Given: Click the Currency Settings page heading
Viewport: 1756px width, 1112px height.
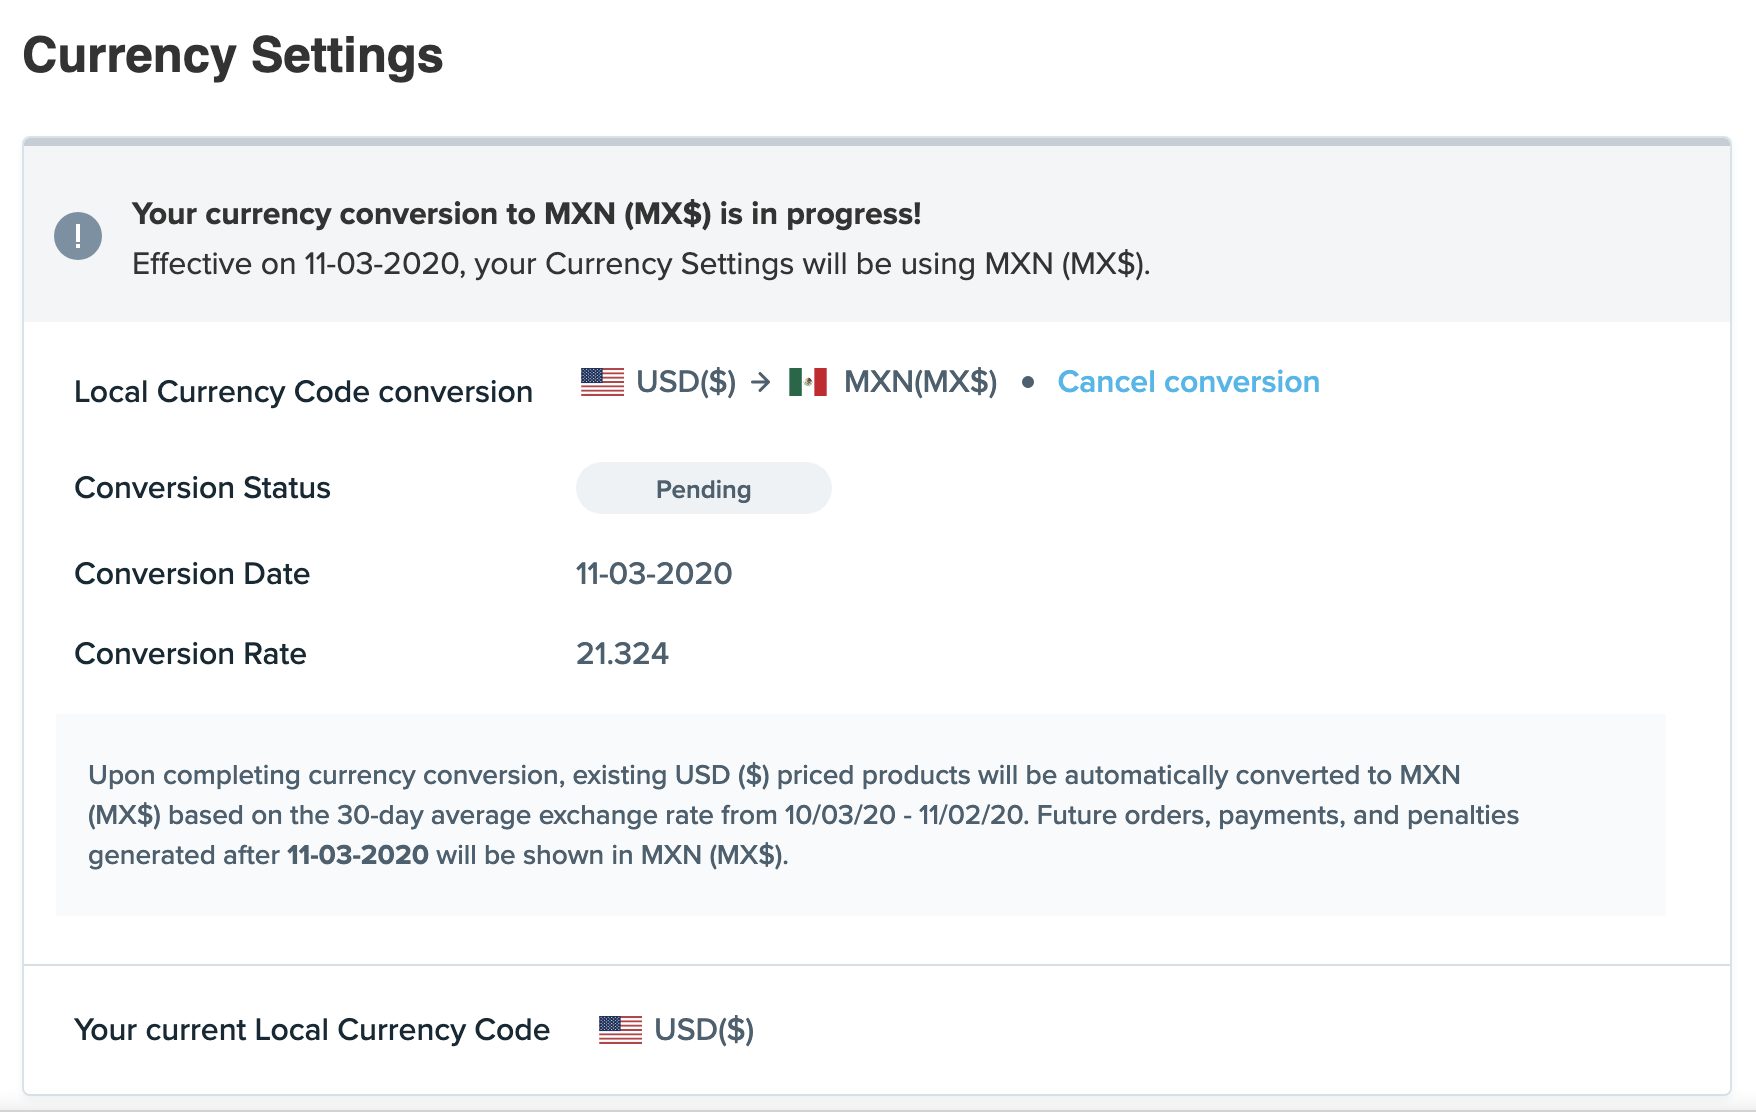Looking at the screenshot, I should click(233, 55).
